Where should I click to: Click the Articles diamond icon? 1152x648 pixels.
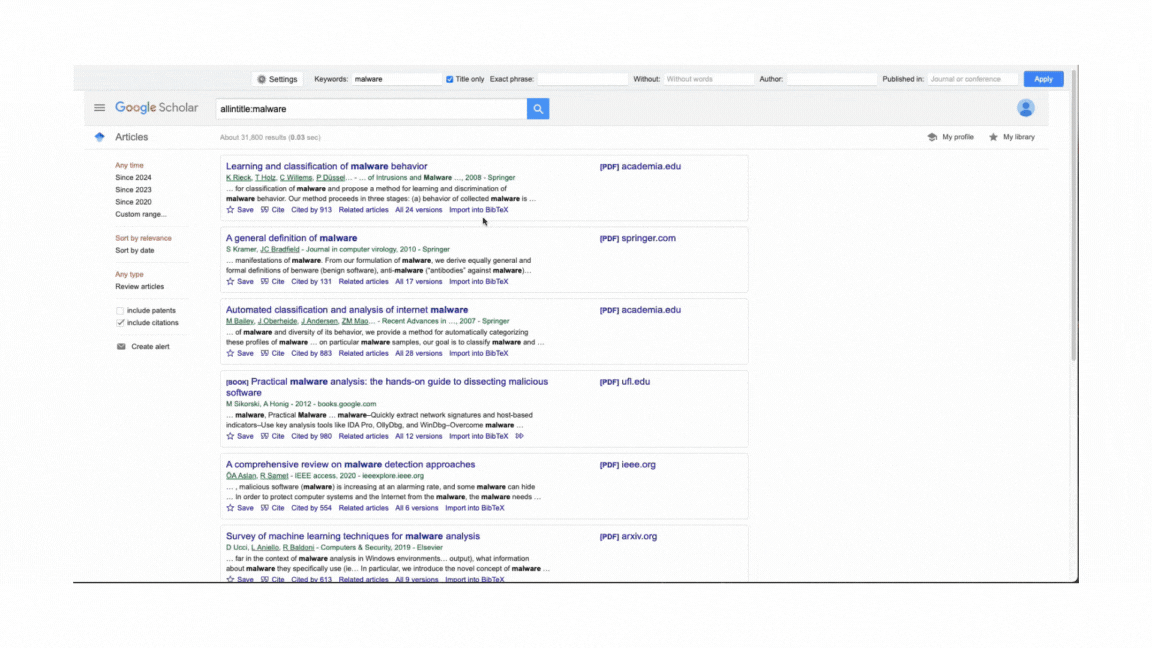tap(100, 137)
